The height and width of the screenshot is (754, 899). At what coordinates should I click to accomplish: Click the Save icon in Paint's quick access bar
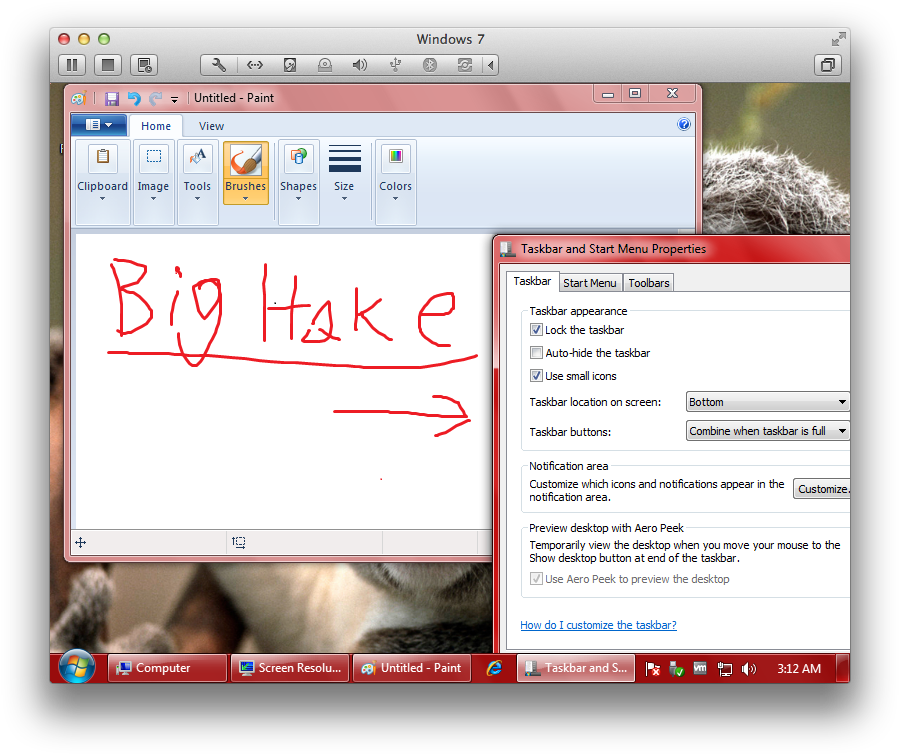(x=112, y=99)
